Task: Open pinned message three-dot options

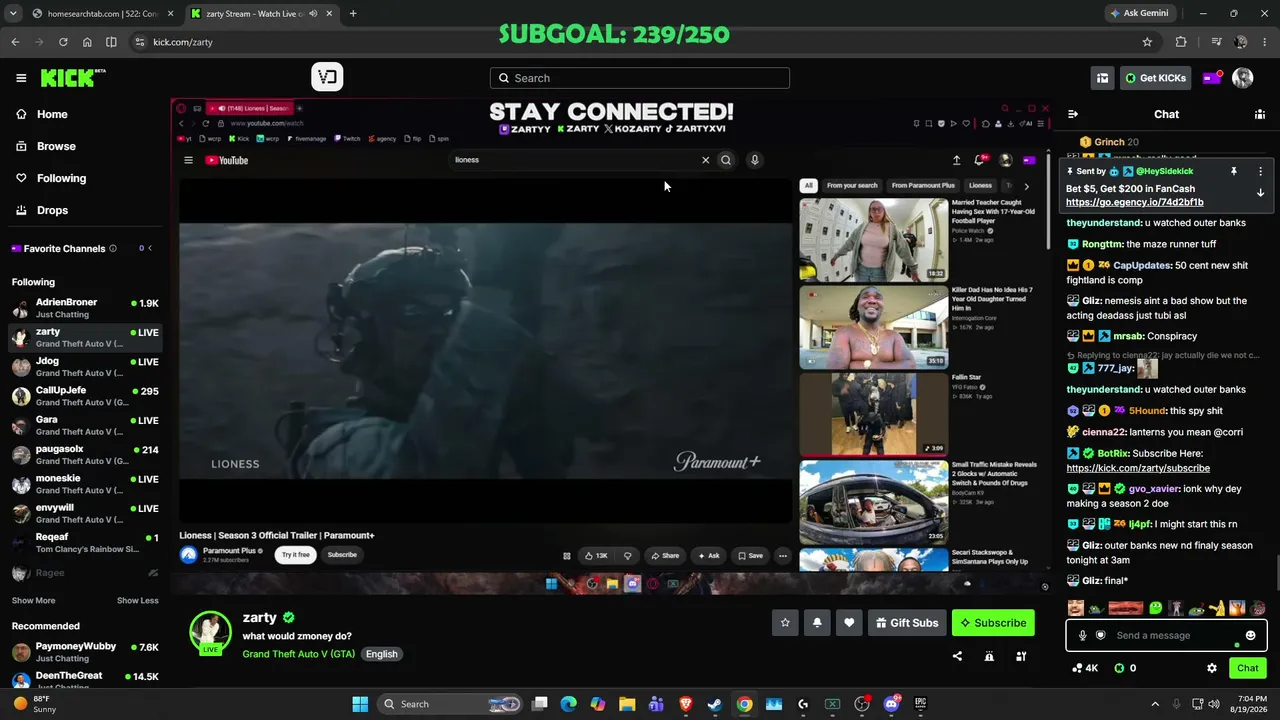Action: pos(1260,171)
